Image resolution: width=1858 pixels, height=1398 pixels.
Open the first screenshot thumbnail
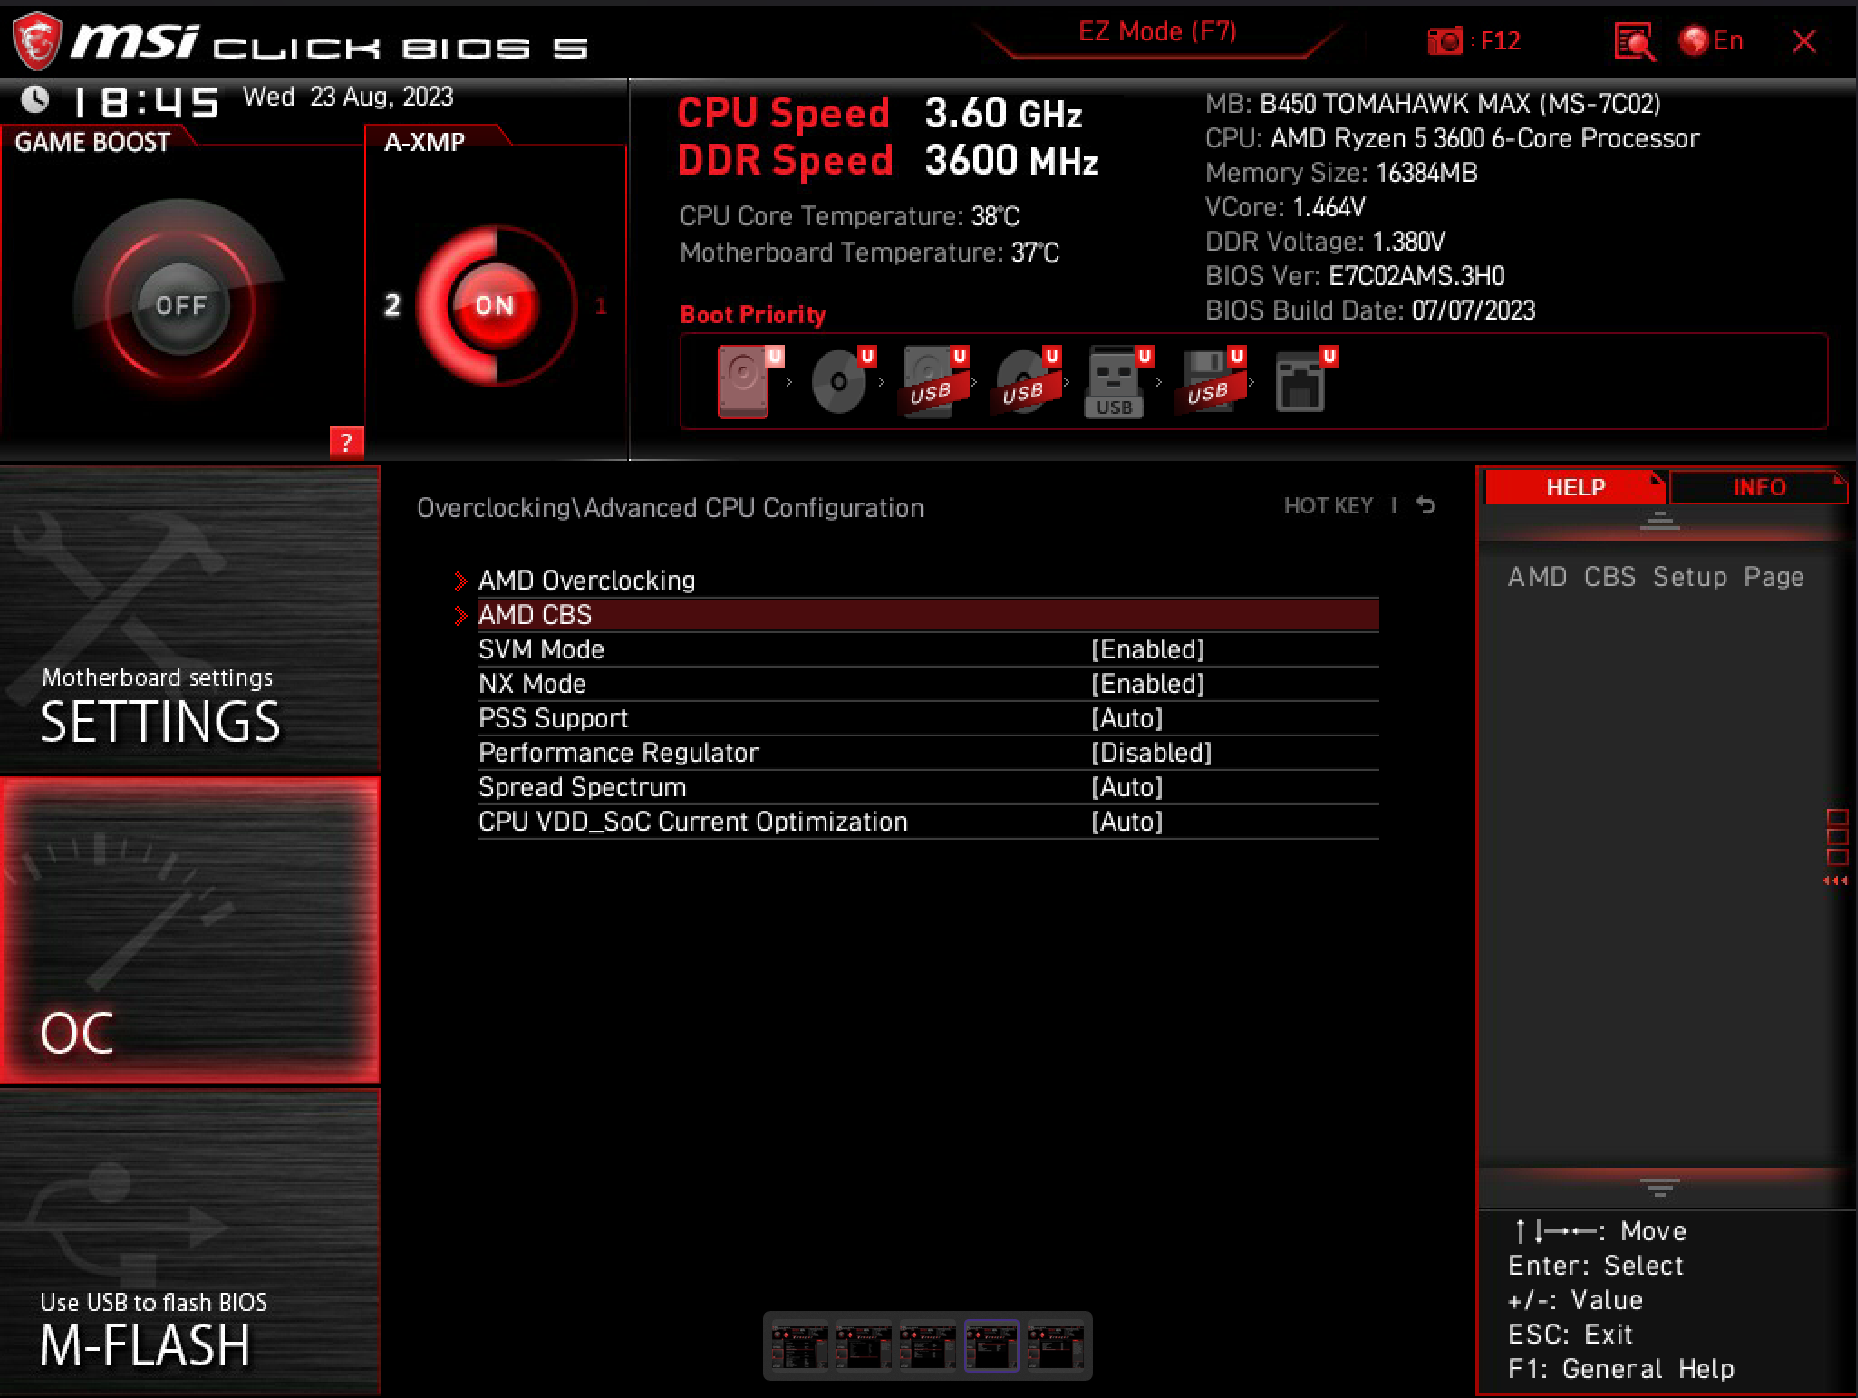click(x=799, y=1346)
